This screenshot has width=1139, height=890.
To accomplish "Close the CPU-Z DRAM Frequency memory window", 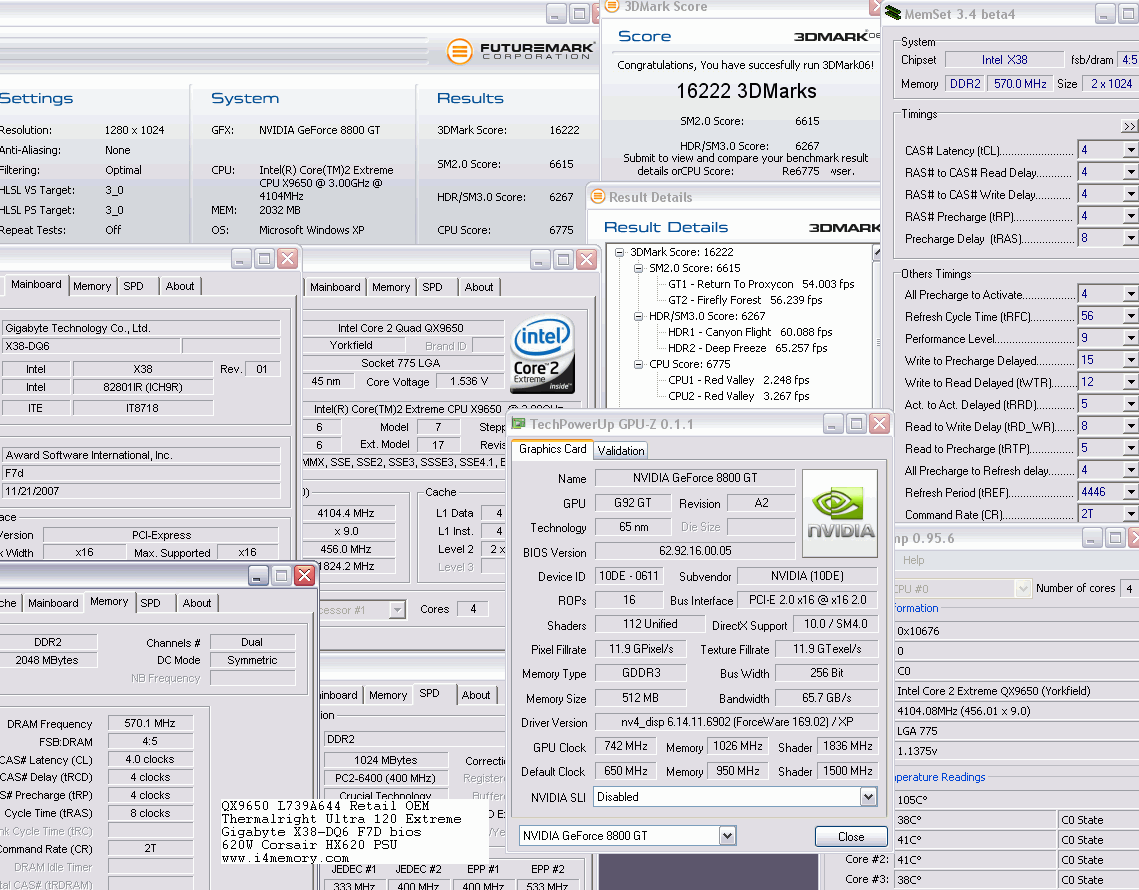I will [x=304, y=576].
